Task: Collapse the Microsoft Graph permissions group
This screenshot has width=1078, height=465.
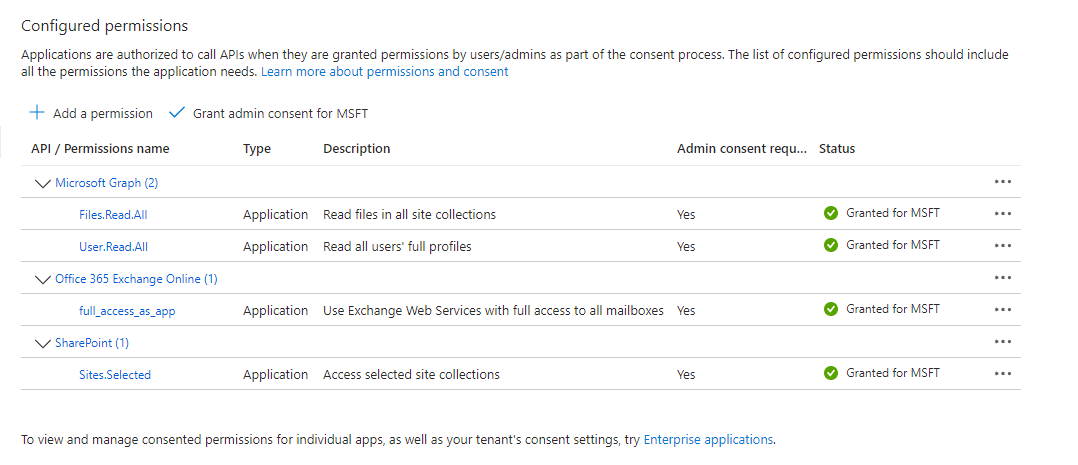Action: coord(43,183)
